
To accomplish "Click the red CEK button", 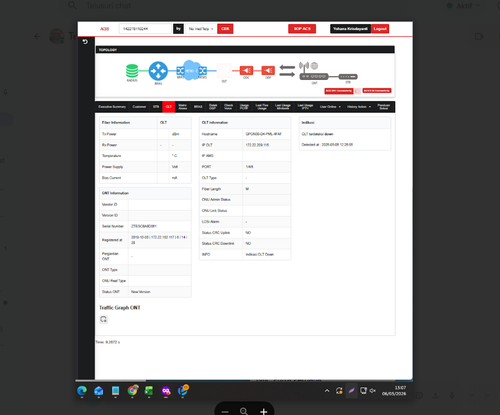I will pyautogui.click(x=225, y=29).
